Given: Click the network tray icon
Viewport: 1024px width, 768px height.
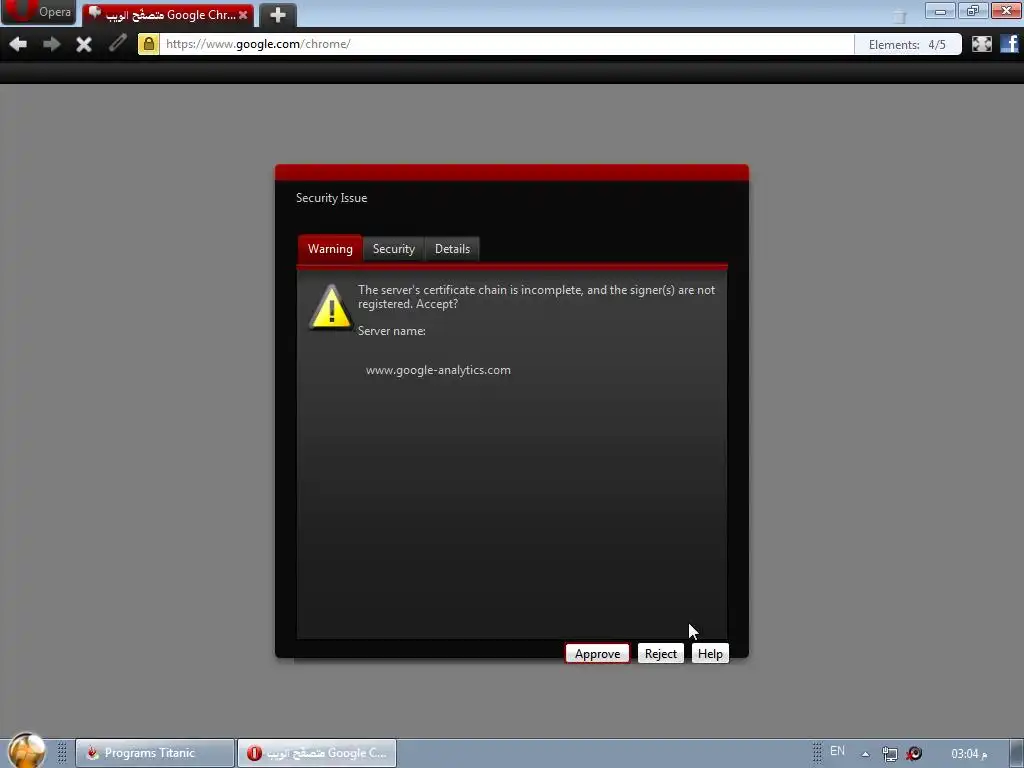Looking at the screenshot, I should tap(889, 754).
